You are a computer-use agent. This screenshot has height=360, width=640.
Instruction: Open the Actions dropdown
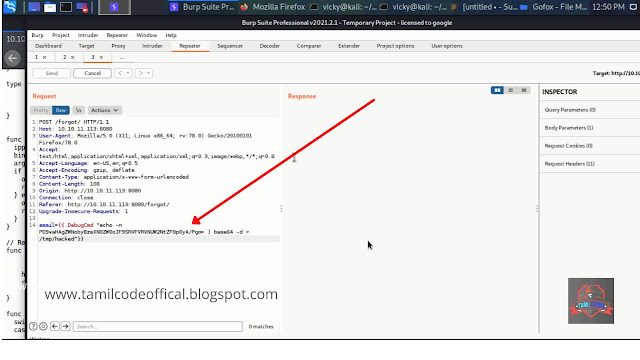[104, 110]
